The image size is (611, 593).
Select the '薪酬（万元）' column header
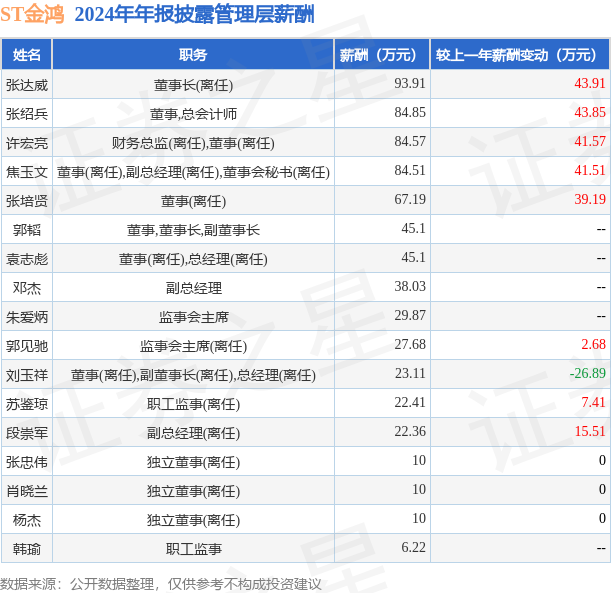pos(382,55)
